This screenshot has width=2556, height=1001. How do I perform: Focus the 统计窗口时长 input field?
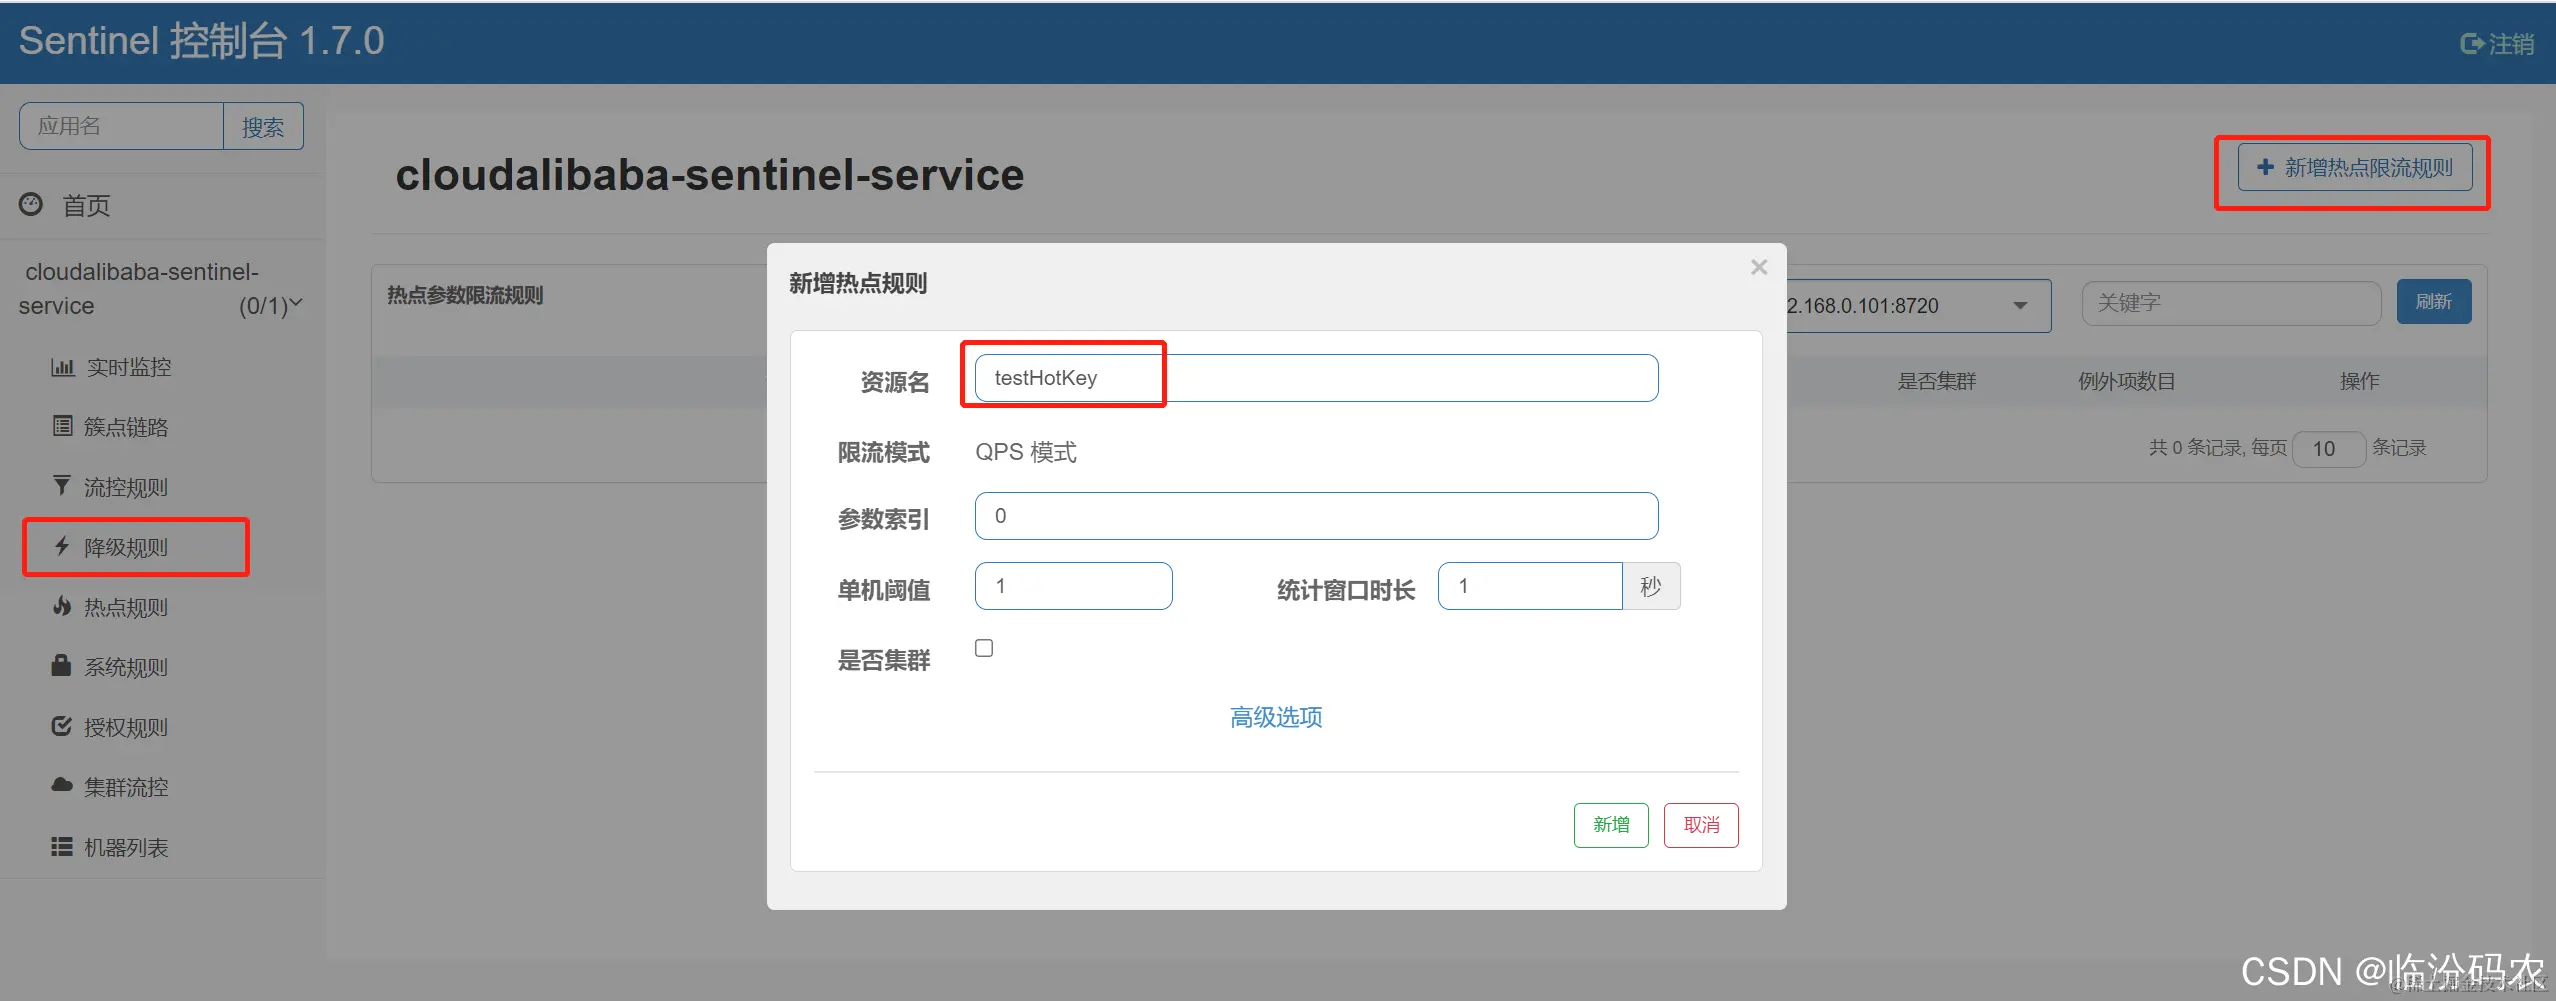point(1530,586)
